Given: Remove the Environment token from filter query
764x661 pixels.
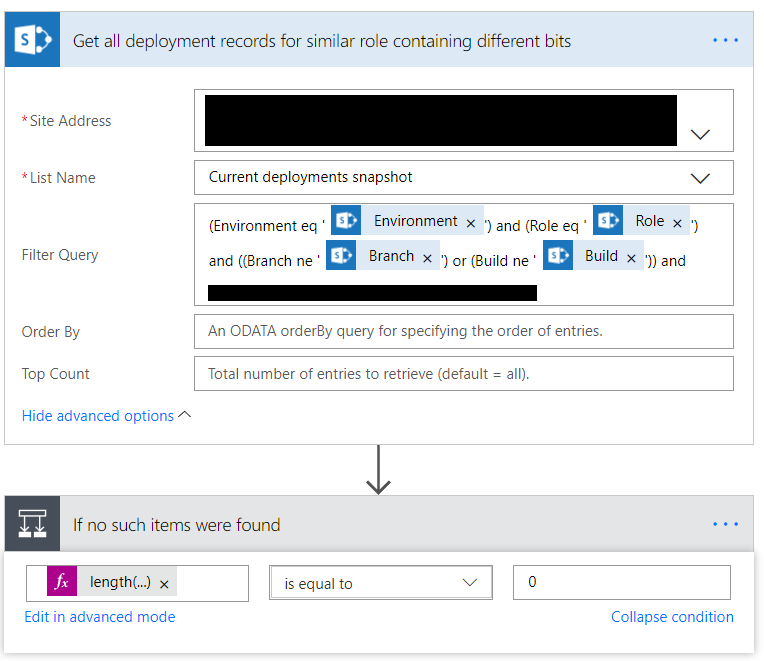Looking at the screenshot, I should point(471,224).
